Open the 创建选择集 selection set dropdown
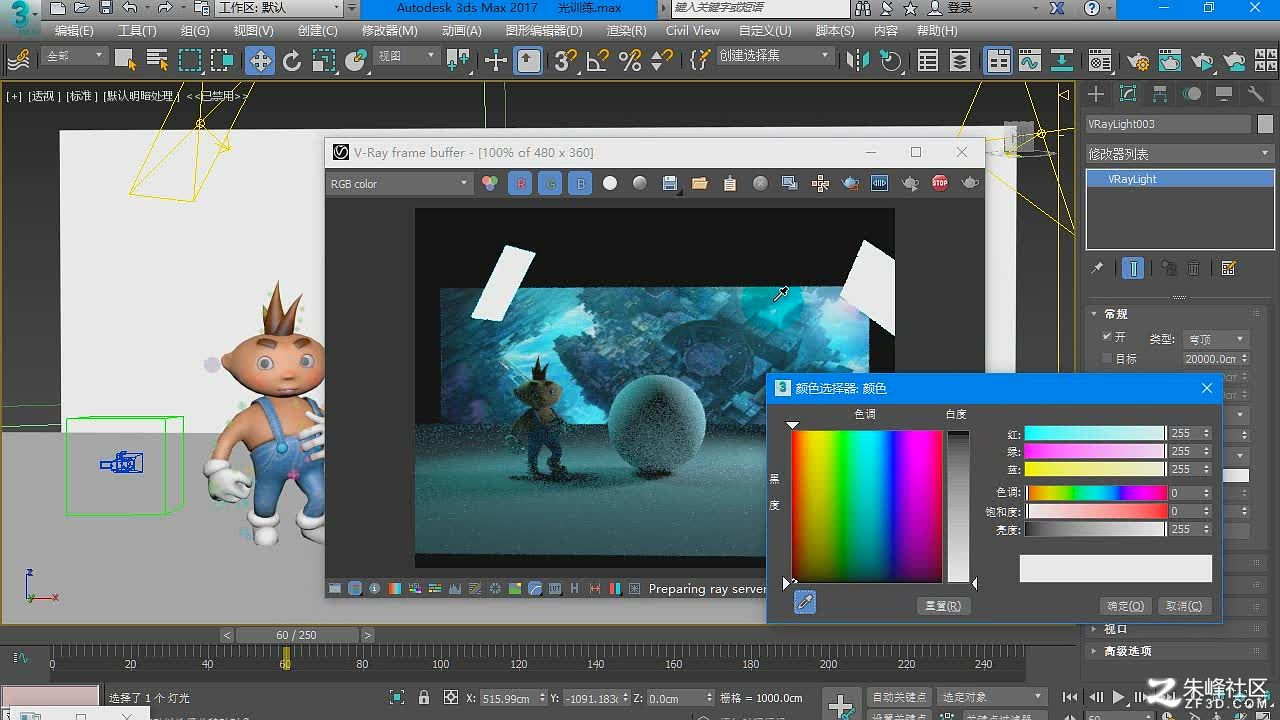The image size is (1280, 720). [774, 56]
